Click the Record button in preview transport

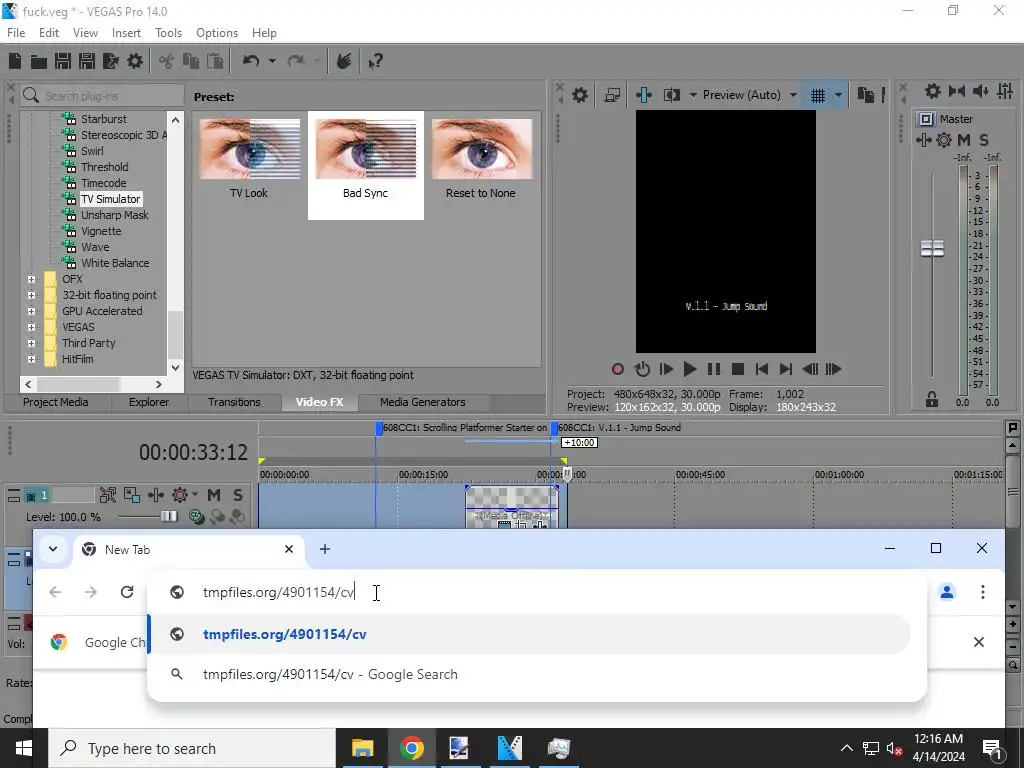[x=617, y=370]
